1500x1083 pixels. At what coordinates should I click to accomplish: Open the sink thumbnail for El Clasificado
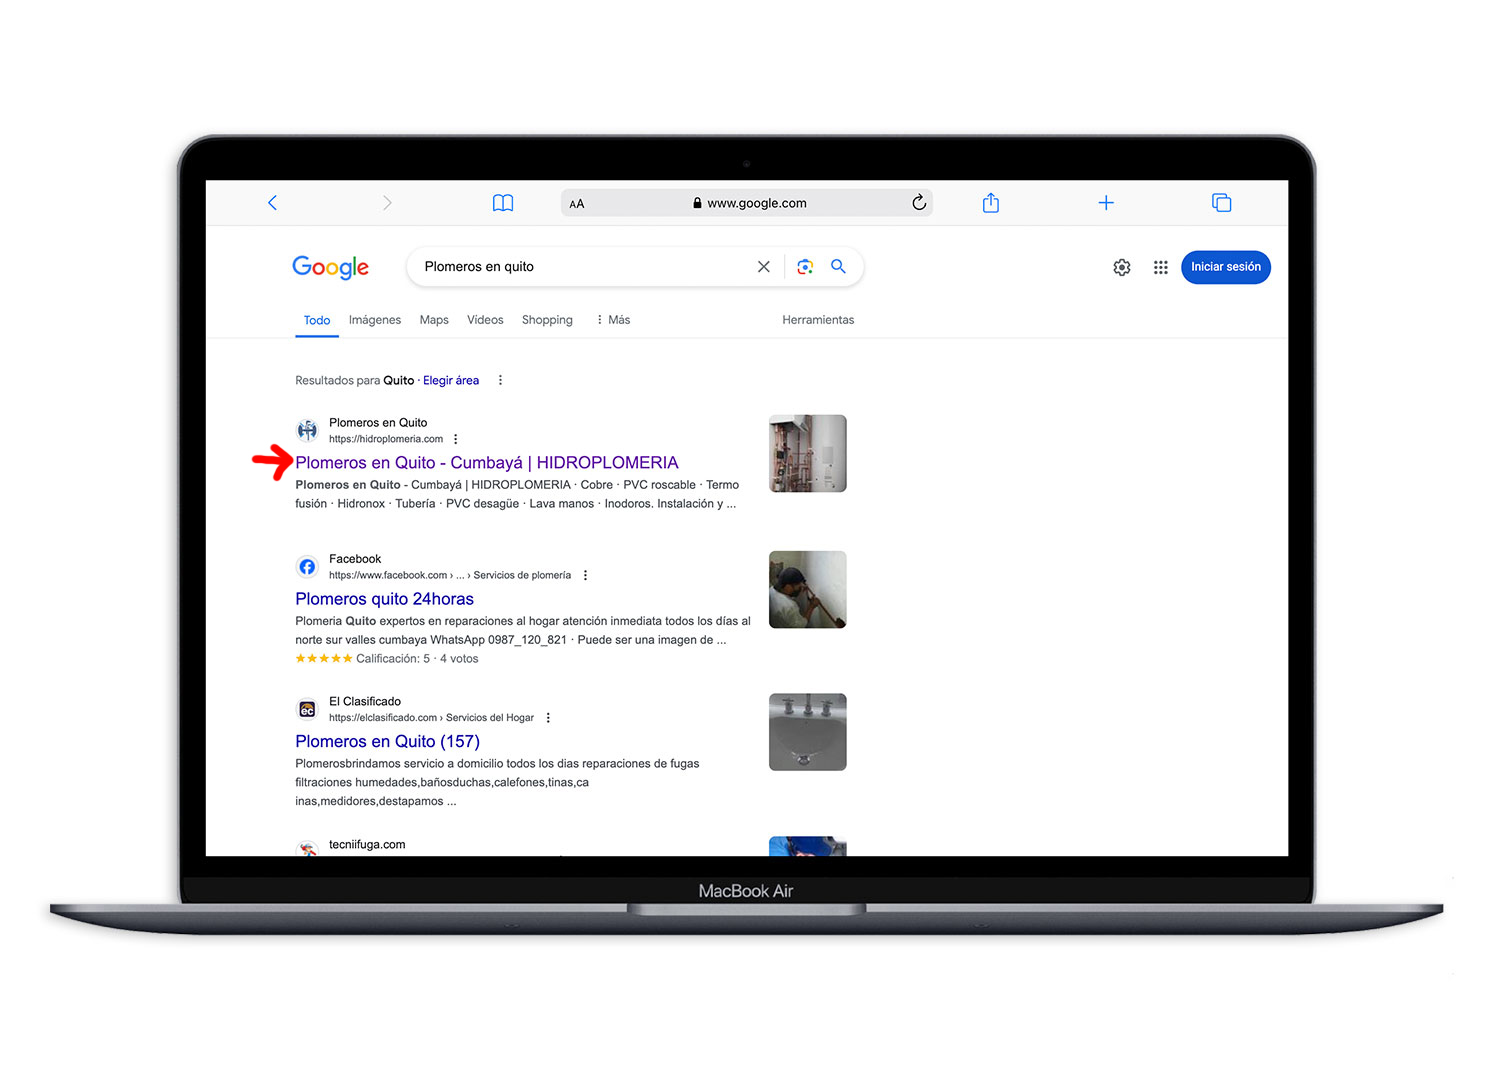coord(807,732)
